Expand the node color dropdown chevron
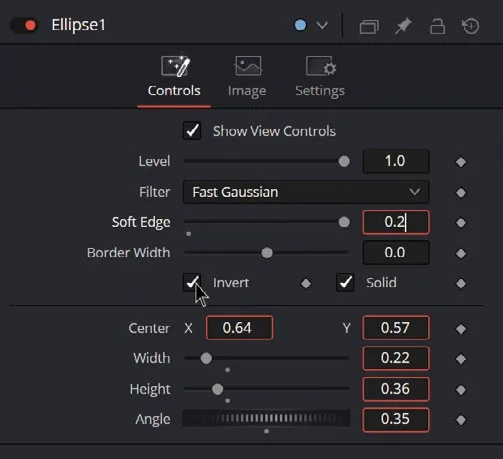 tap(322, 25)
